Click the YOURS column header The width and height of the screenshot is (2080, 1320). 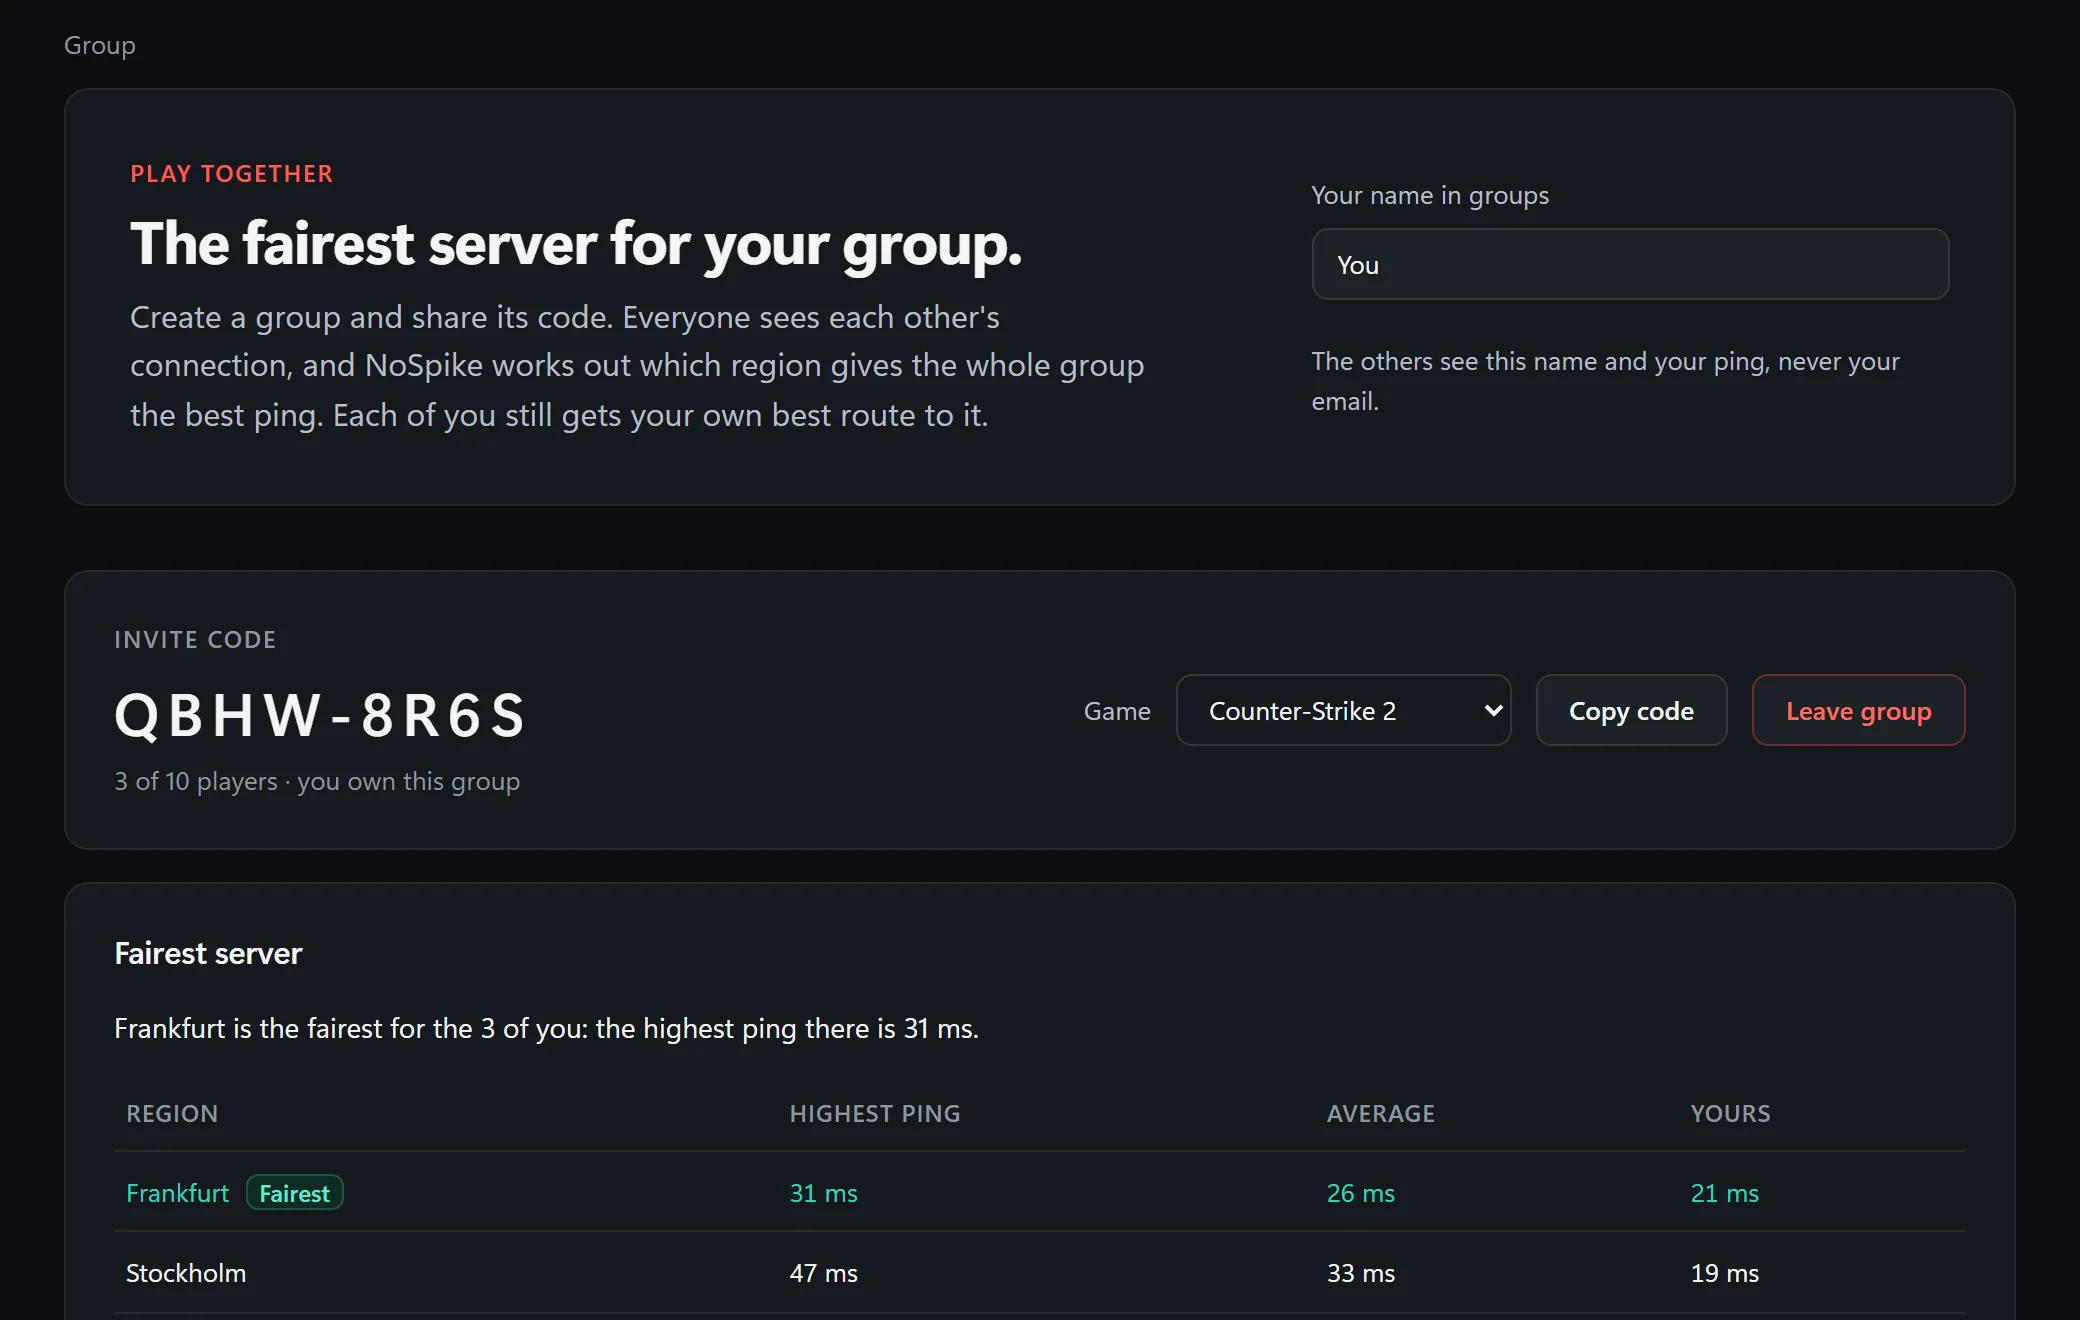(1730, 1113)
